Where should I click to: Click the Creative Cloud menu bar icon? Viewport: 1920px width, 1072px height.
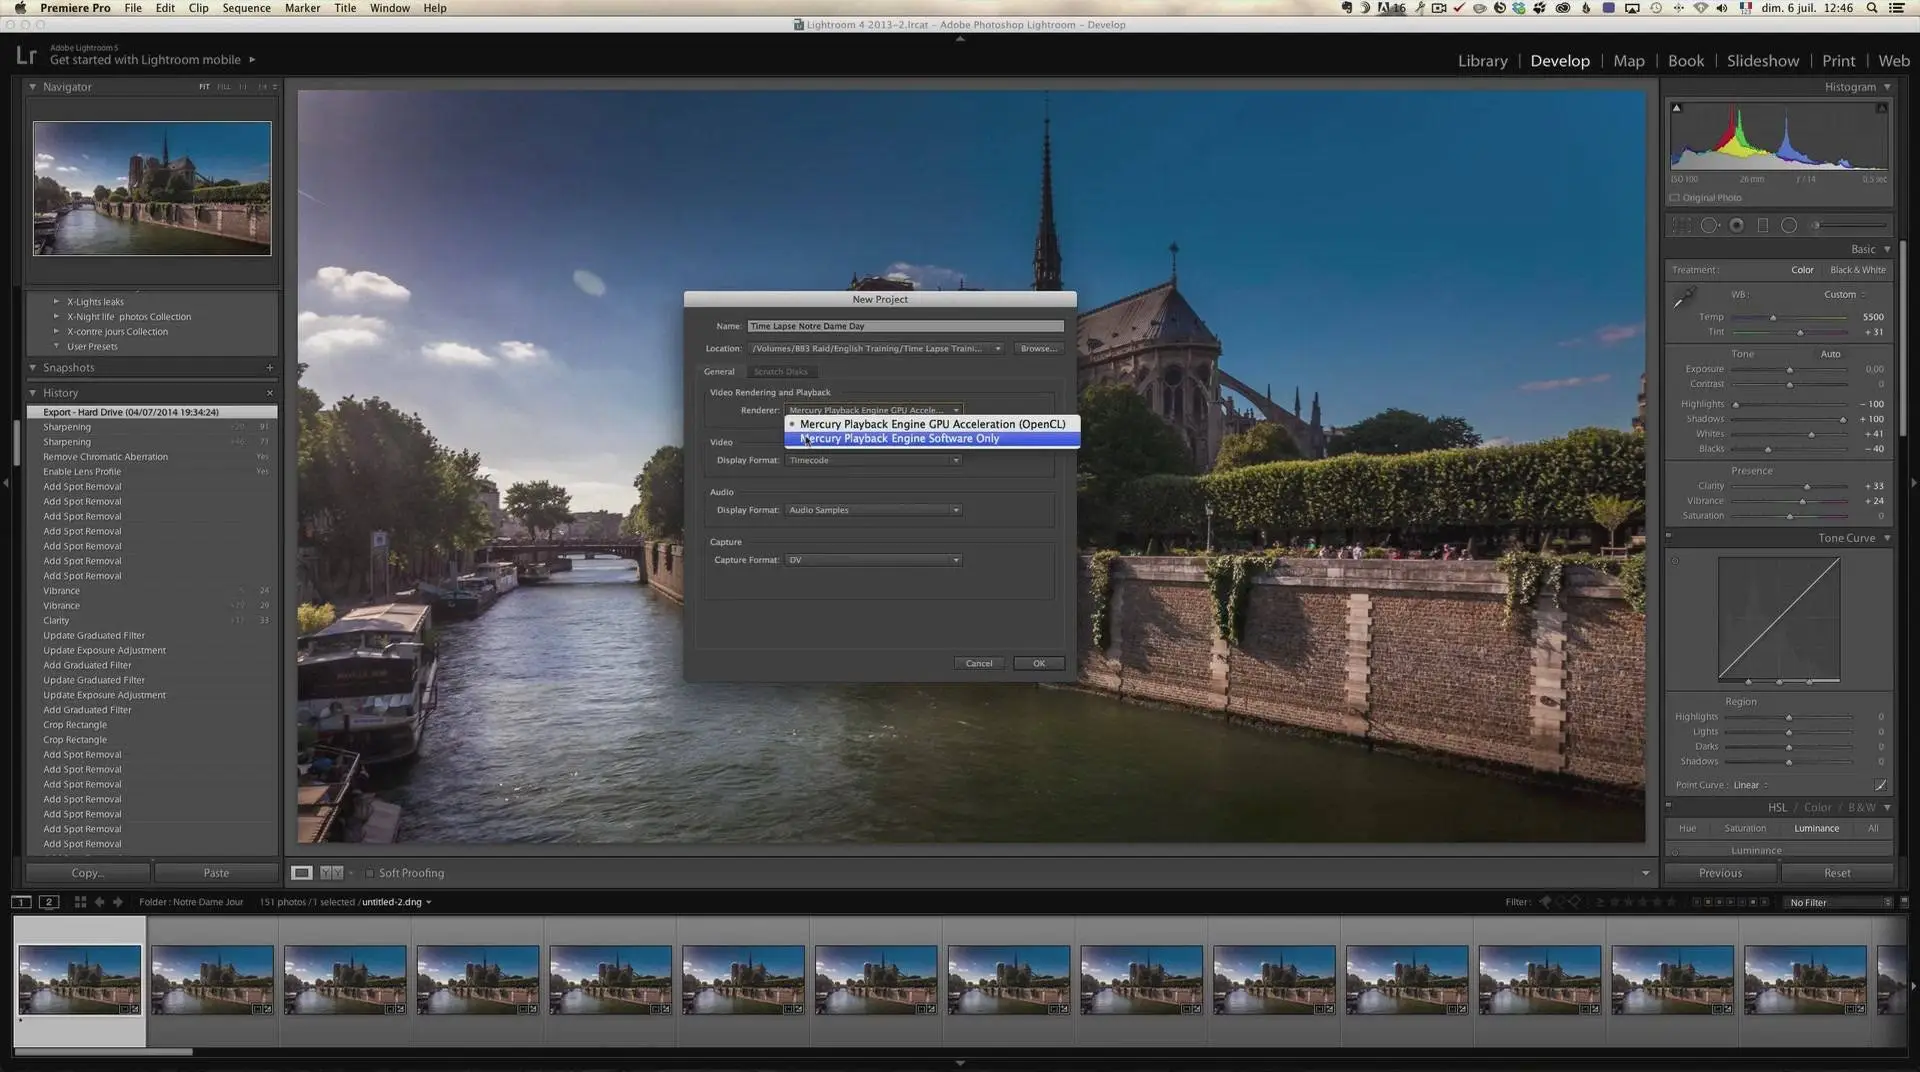(1562, 8)
